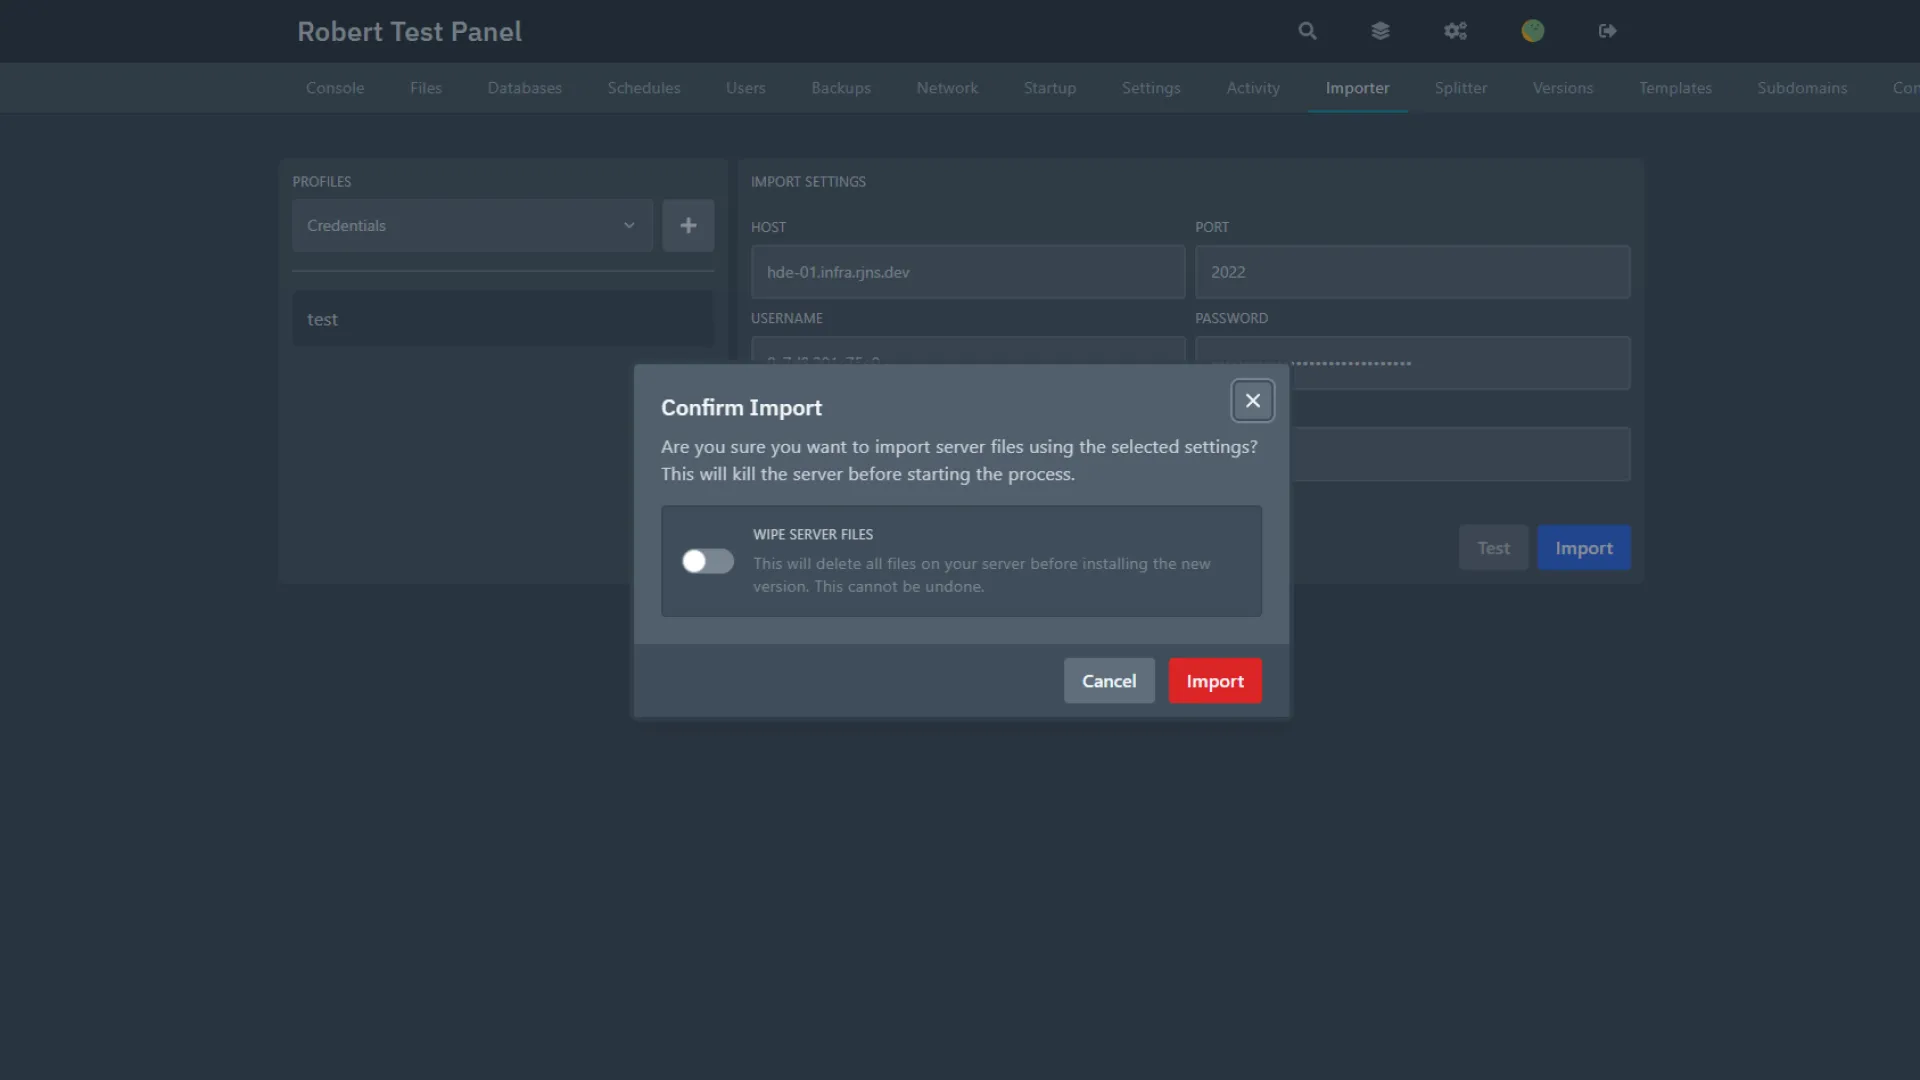Click the plus add profile button
1920x1080 pixels.
pyautogui.click(x=688, y=226)
